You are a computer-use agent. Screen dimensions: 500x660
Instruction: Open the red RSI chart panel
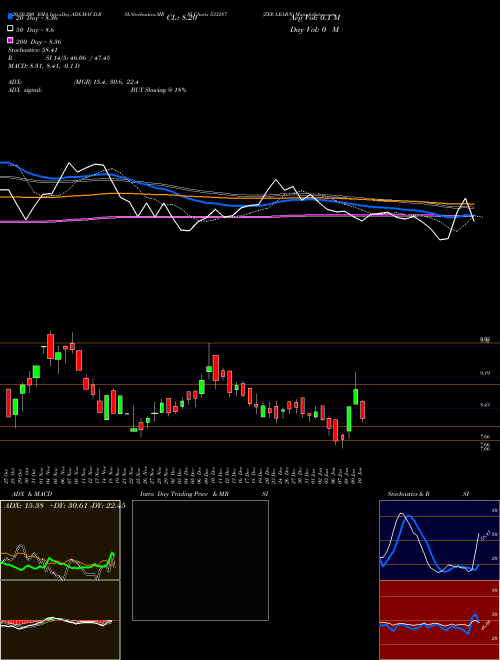pyautogui.click(x=439, y=620)
